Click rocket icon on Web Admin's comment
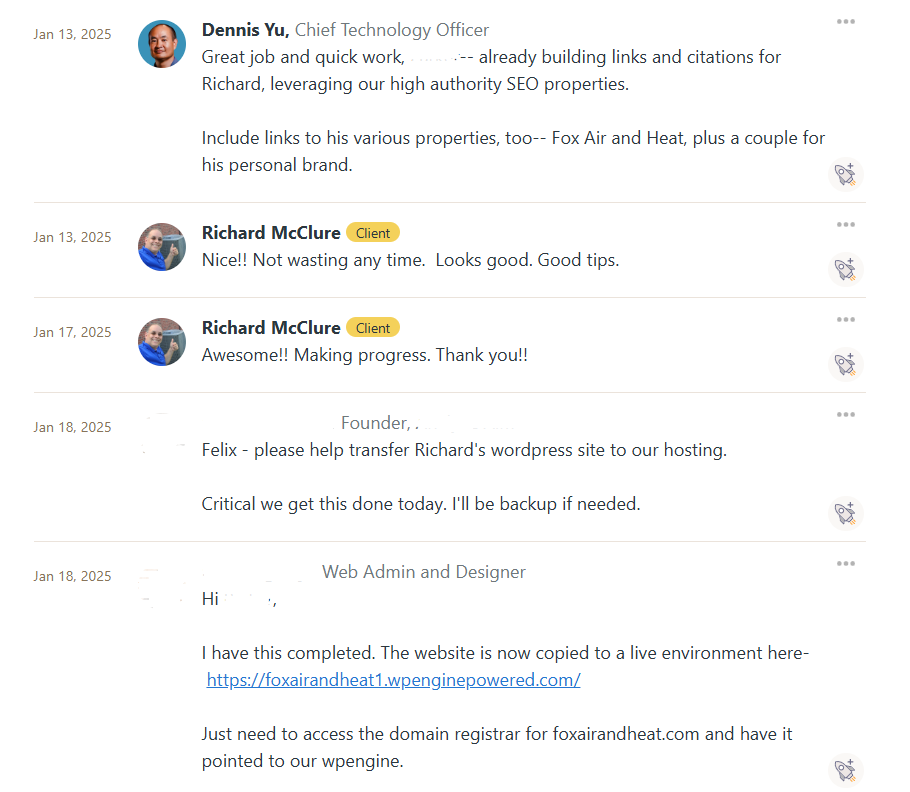The width and height of the screenshot is (910, 792). [845, 770]
